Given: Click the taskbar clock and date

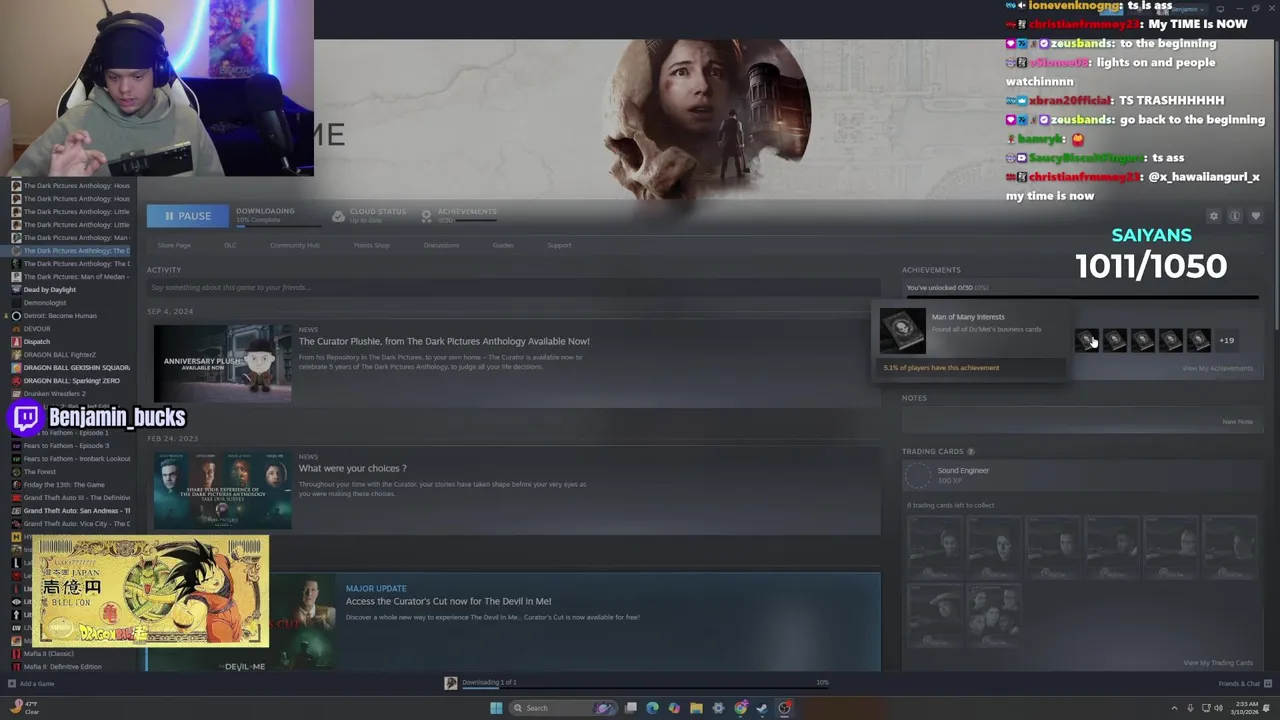Looking at the screenshot, I should (x=1246, y=708).
